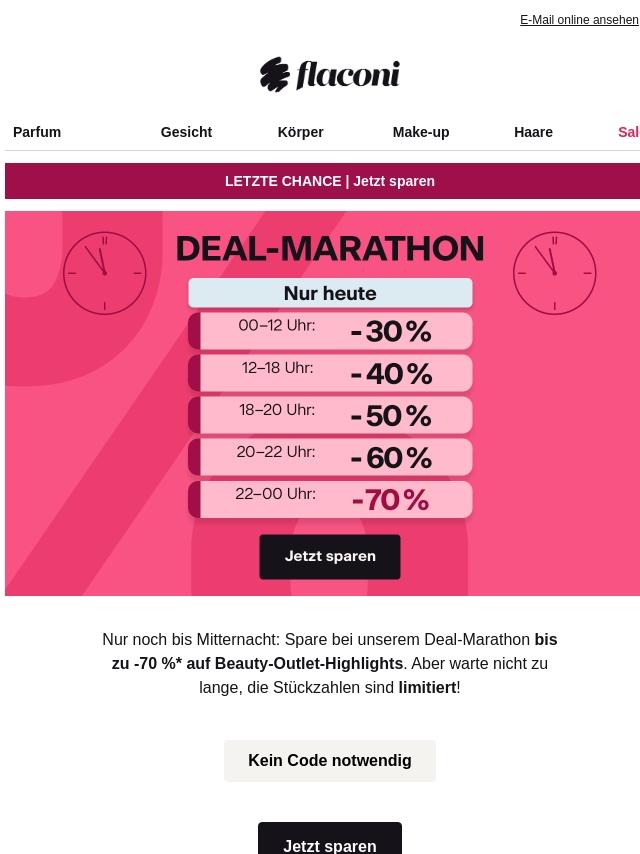Select the Körper menu item
Image resolution: width=640 pixels, height=854 pixels.
pos(301,132)
